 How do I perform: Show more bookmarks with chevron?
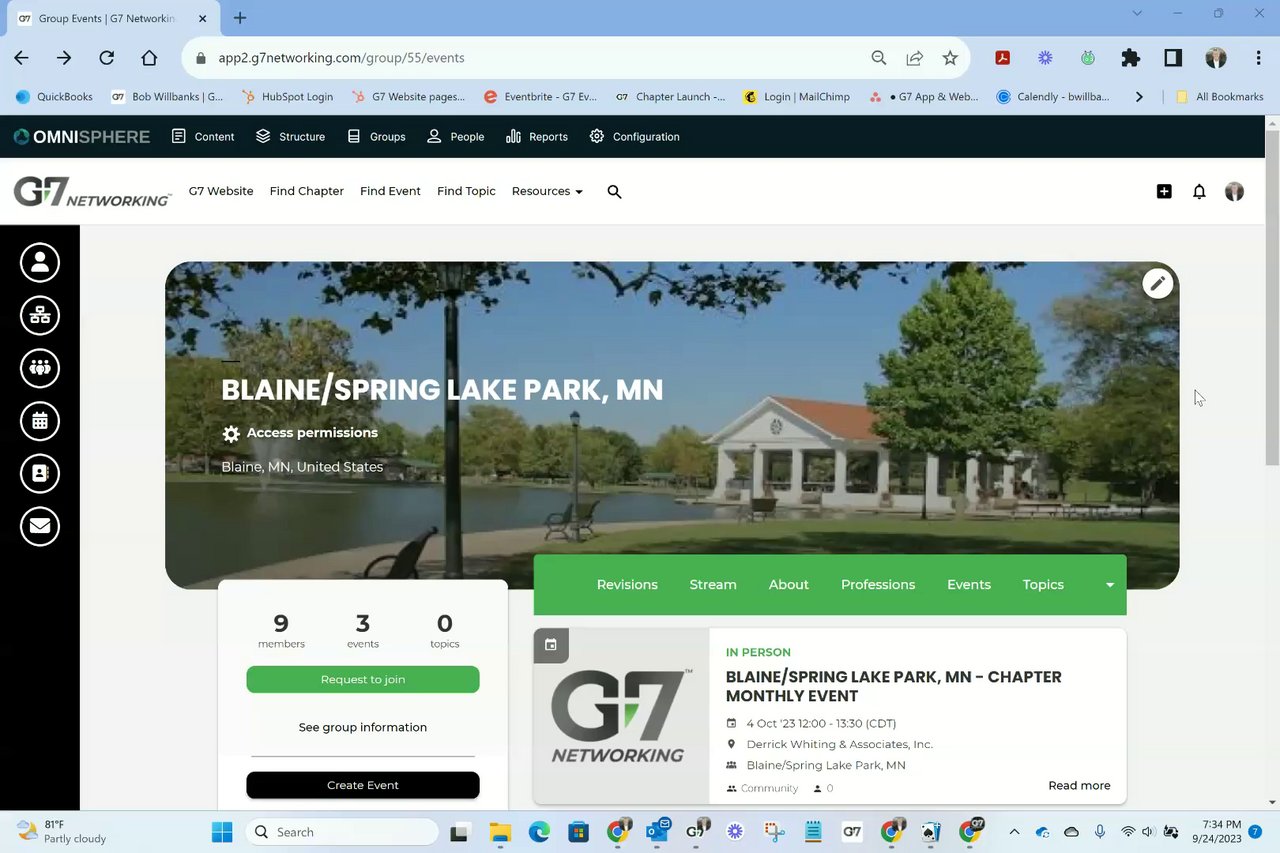(1139, 97)
